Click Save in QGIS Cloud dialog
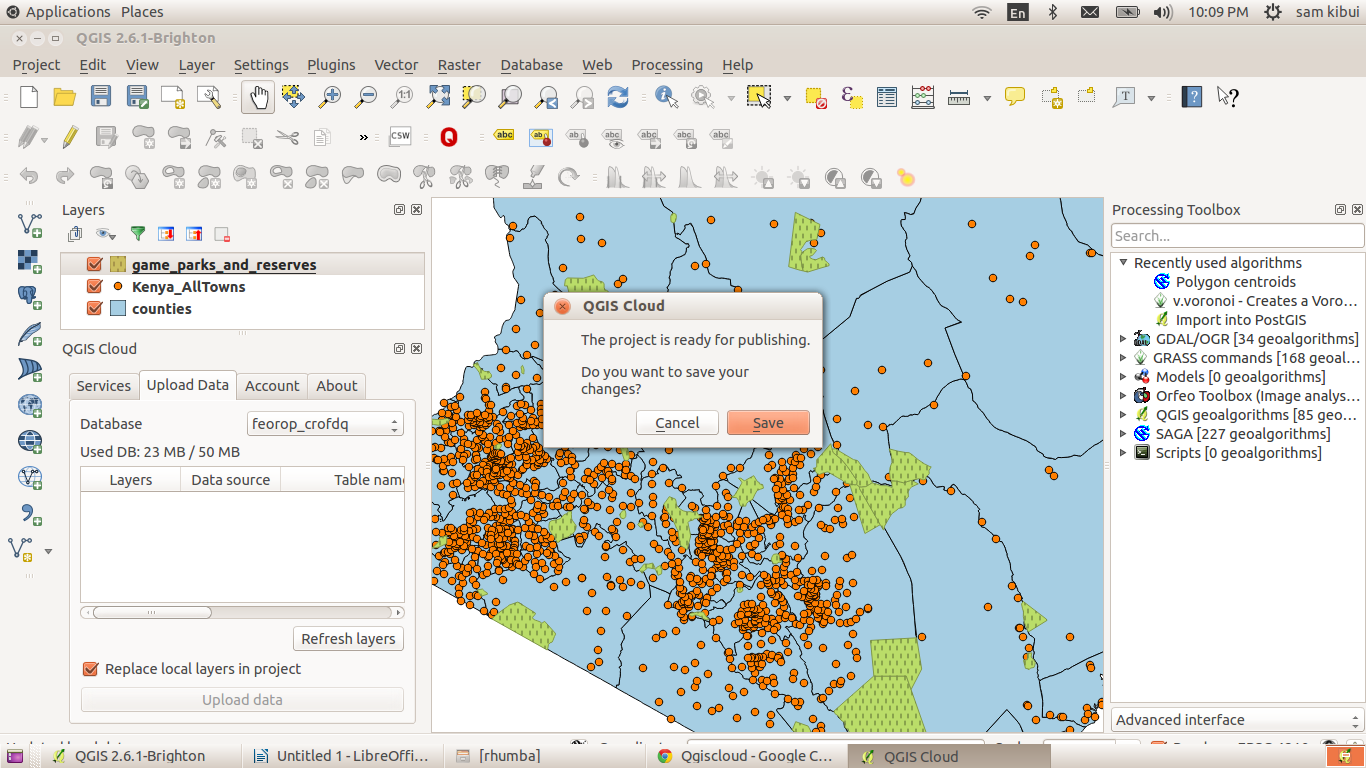Image resolution: width=1366 pixels, height=768 pixels. pyautogui.click(x=768, y=423)
